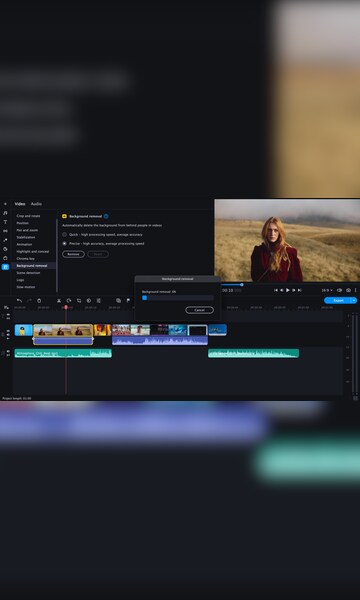The height and width of the screenshot is (600, 360).
Task: Click the snapshot camera icon under preview
Action: [348, 290]
